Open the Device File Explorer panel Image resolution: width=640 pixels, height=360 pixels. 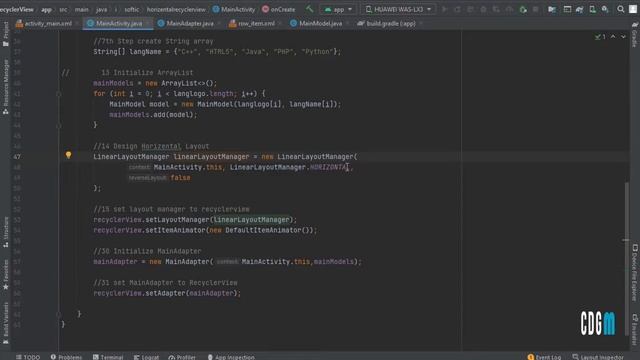click(635, 272)
